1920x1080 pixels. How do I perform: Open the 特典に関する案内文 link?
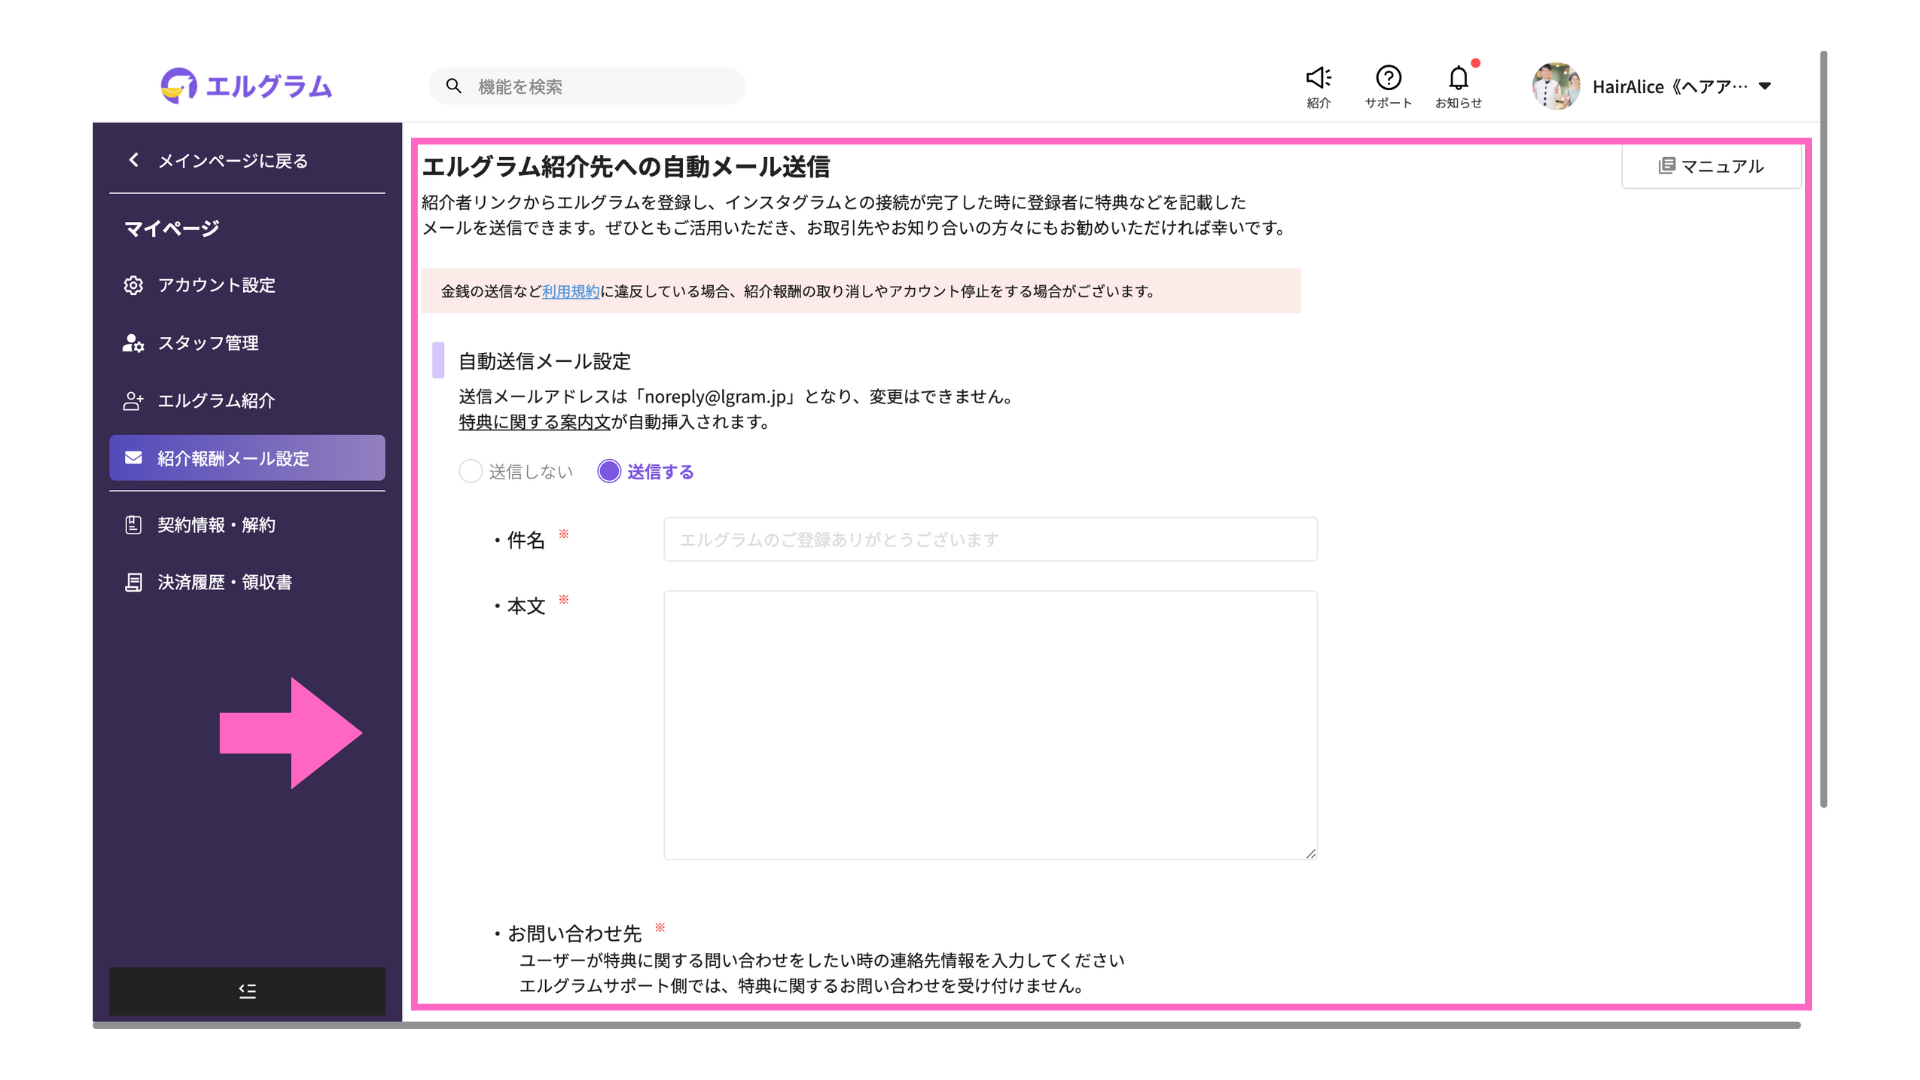pos(535,422)
